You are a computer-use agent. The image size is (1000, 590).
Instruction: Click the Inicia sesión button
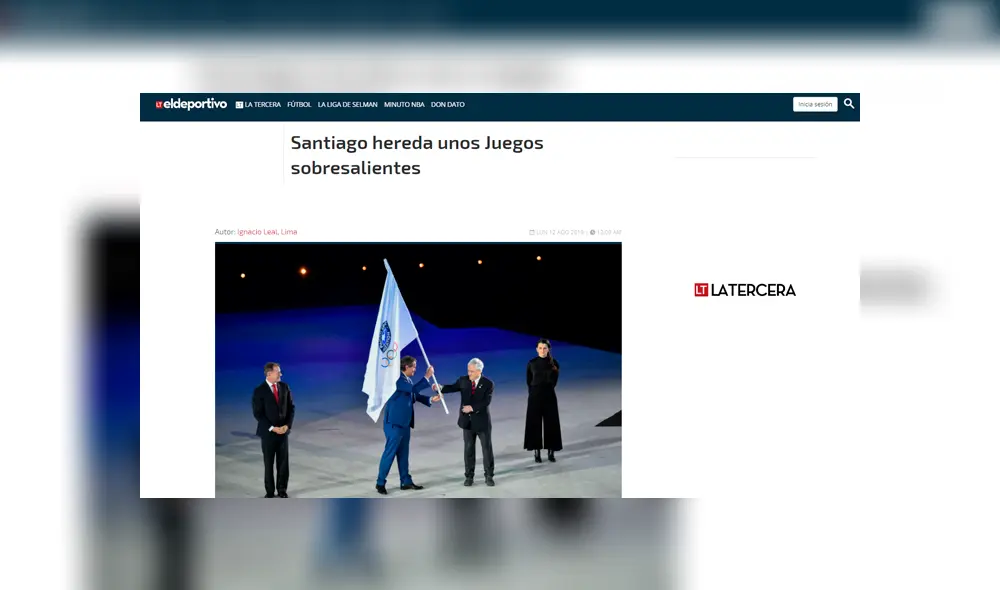pyautogui.click(x=814, y=104)
